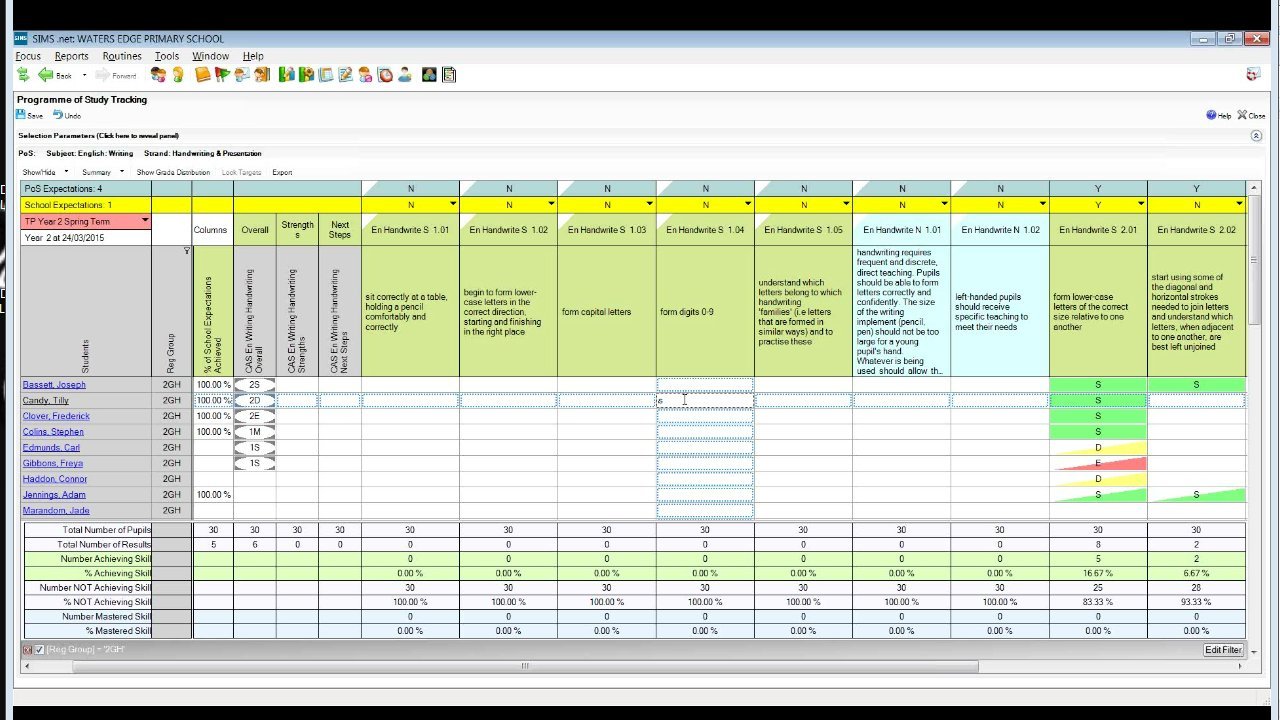Open the notepad with pencil toolbar icon
The width and height of the screenshot is (1280, 720).
[x=345, y=75]
